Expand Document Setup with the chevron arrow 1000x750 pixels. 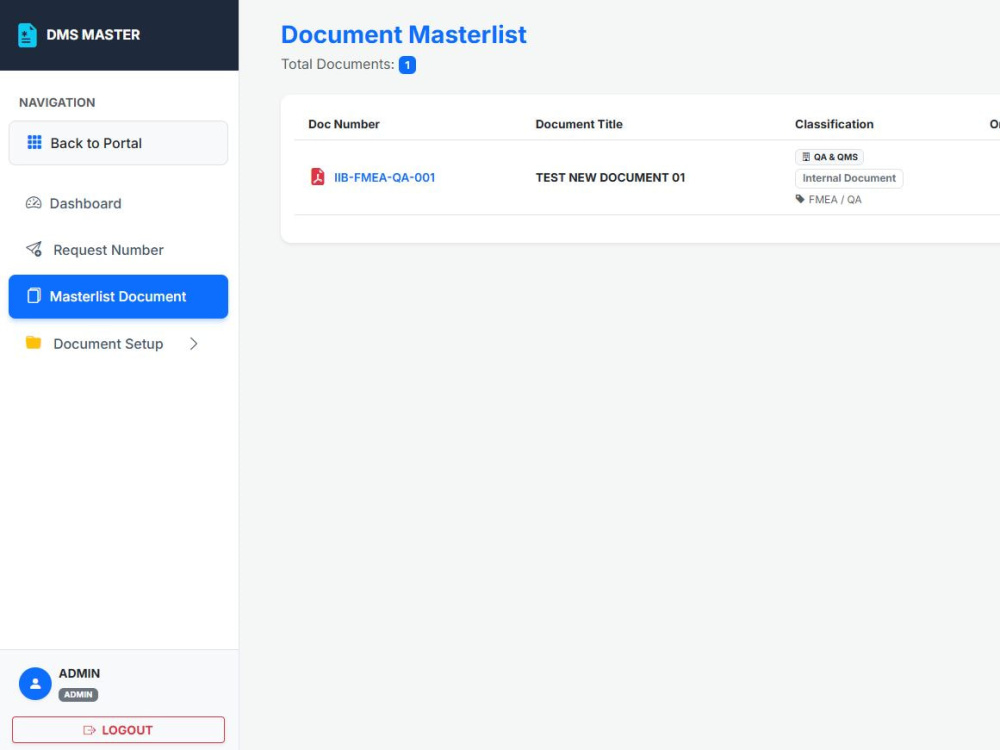194,344
